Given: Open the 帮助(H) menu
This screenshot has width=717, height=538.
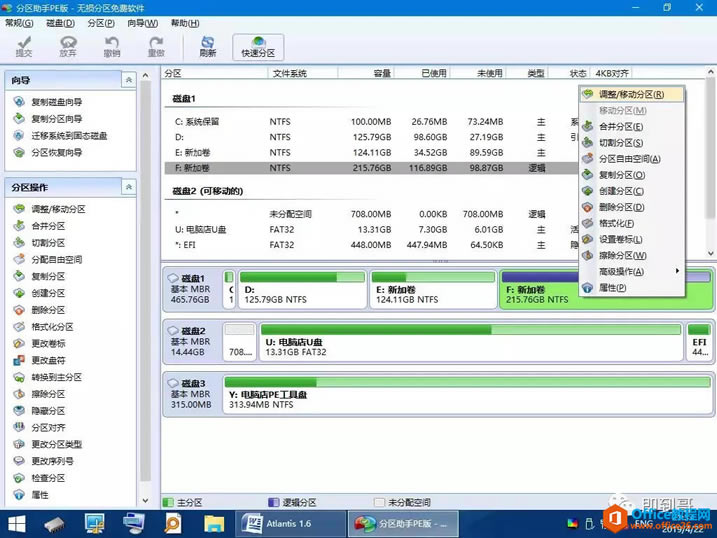Looking at the screenshot, I should pos(185,23).
